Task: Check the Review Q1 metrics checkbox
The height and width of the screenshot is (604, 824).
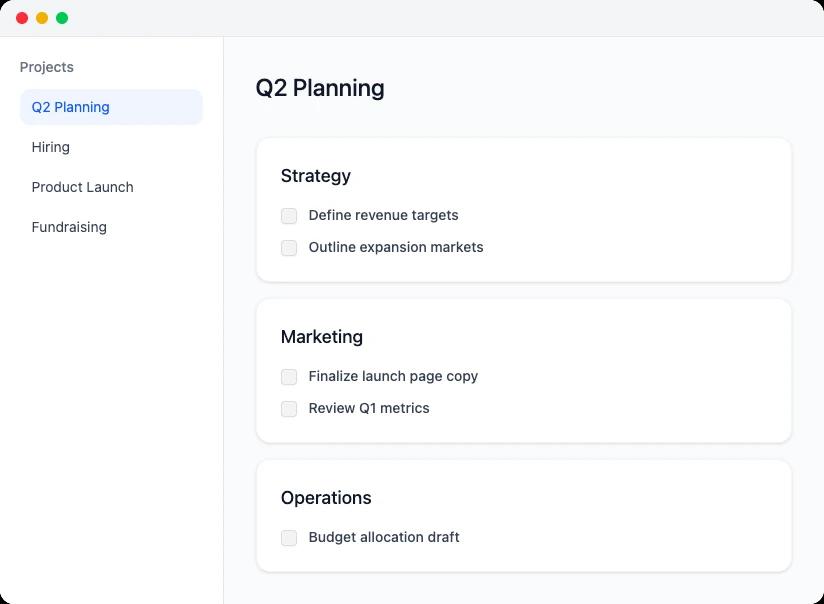Action: click(x=289, y=409)
